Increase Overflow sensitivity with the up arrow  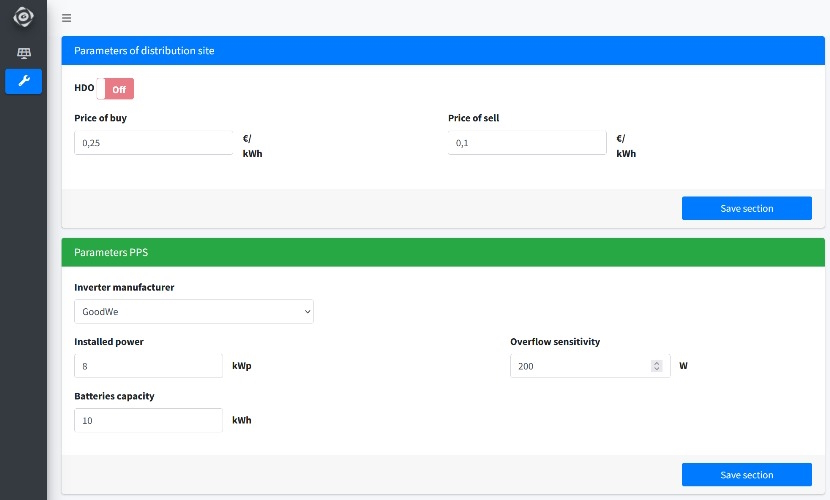click(657, 363)
